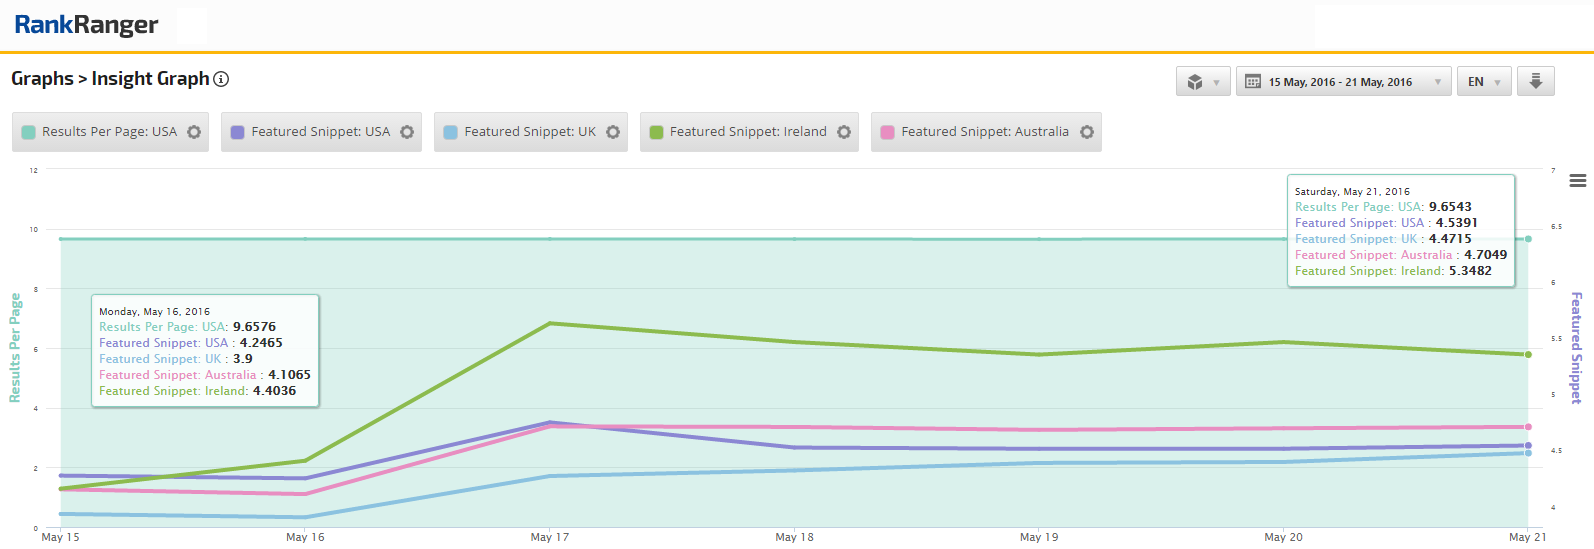
Task: Click the Graphs breadcrumb
Action: pyautogui.click(x=42, y=79)
